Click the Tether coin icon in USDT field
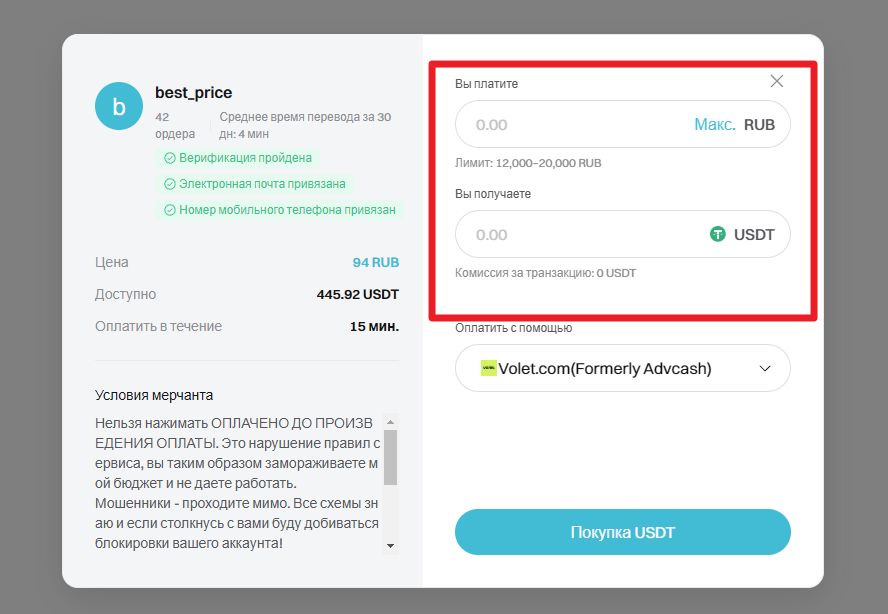This screenshot has width=888, height=614. click(718, 234)
